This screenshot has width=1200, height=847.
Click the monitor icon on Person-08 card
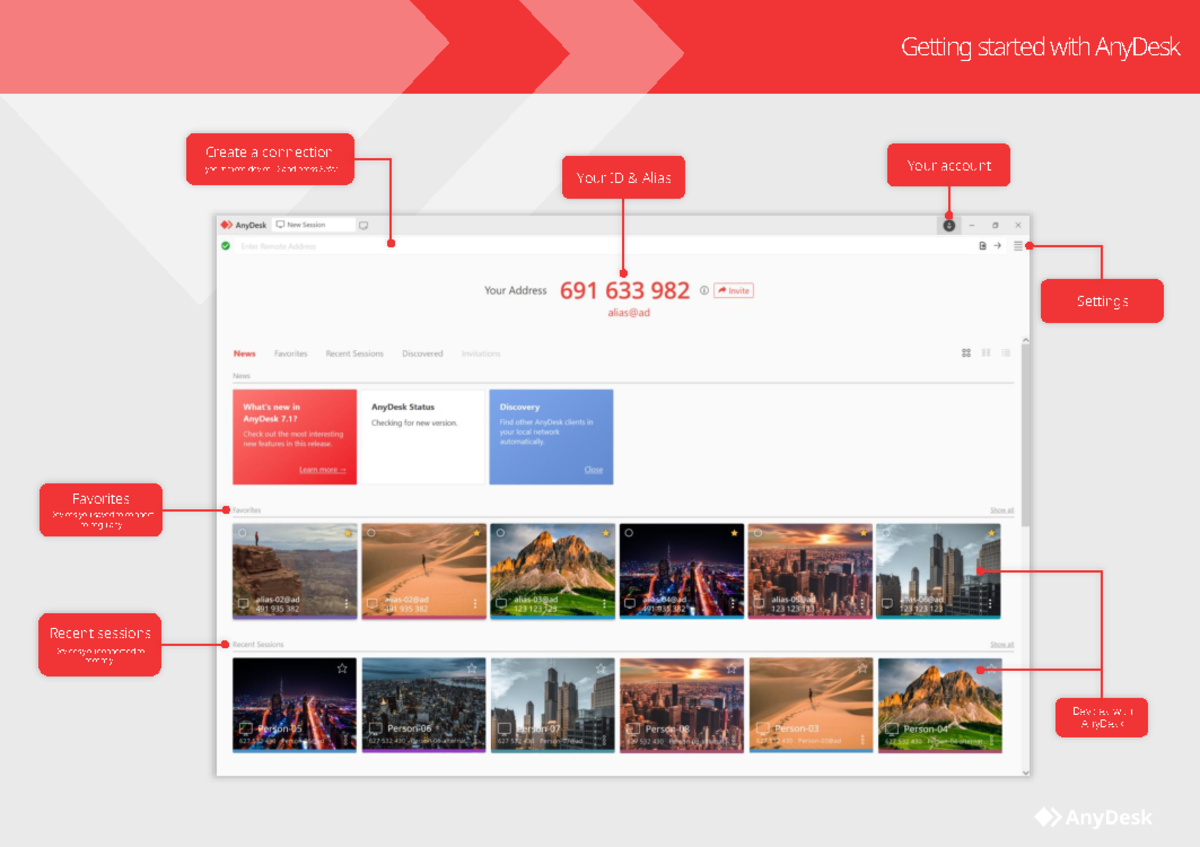coord(634,729)
